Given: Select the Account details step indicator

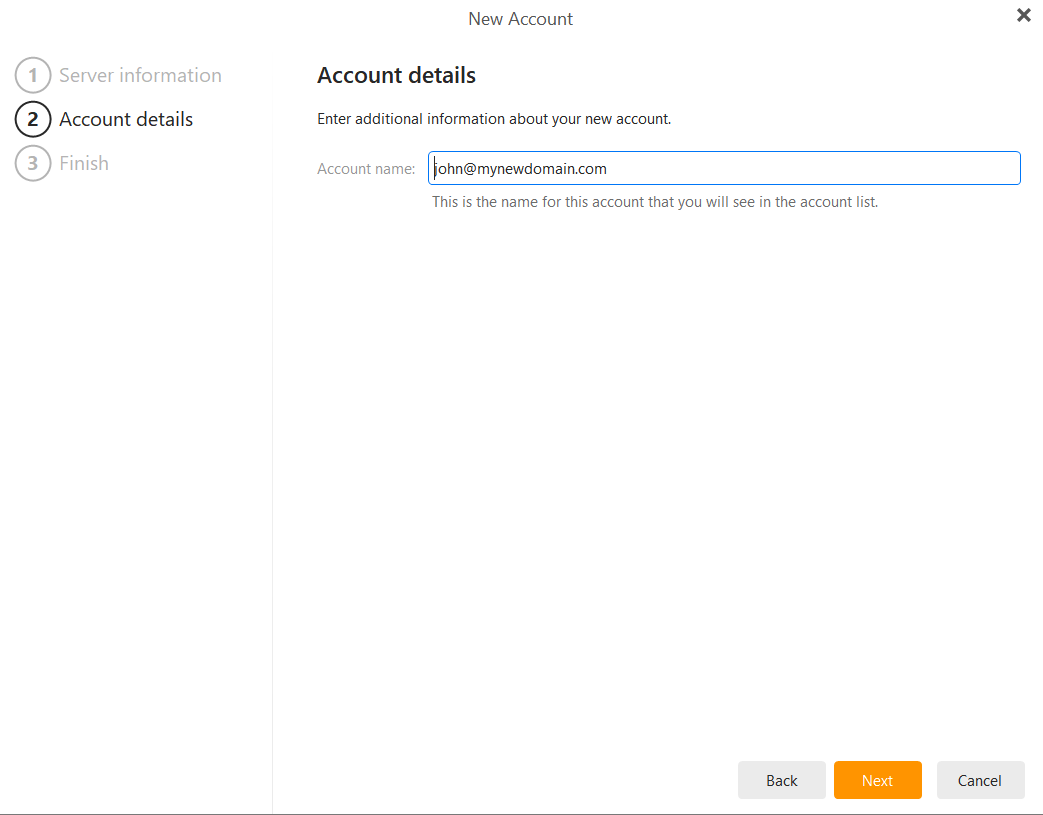Looking at the screenshot, I should 126,119.
